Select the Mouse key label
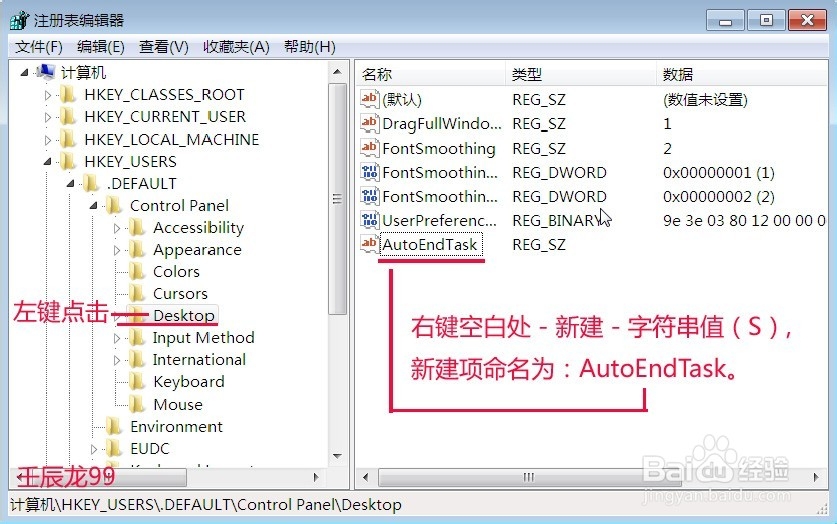Screen dimensions: 837x524 178,404
